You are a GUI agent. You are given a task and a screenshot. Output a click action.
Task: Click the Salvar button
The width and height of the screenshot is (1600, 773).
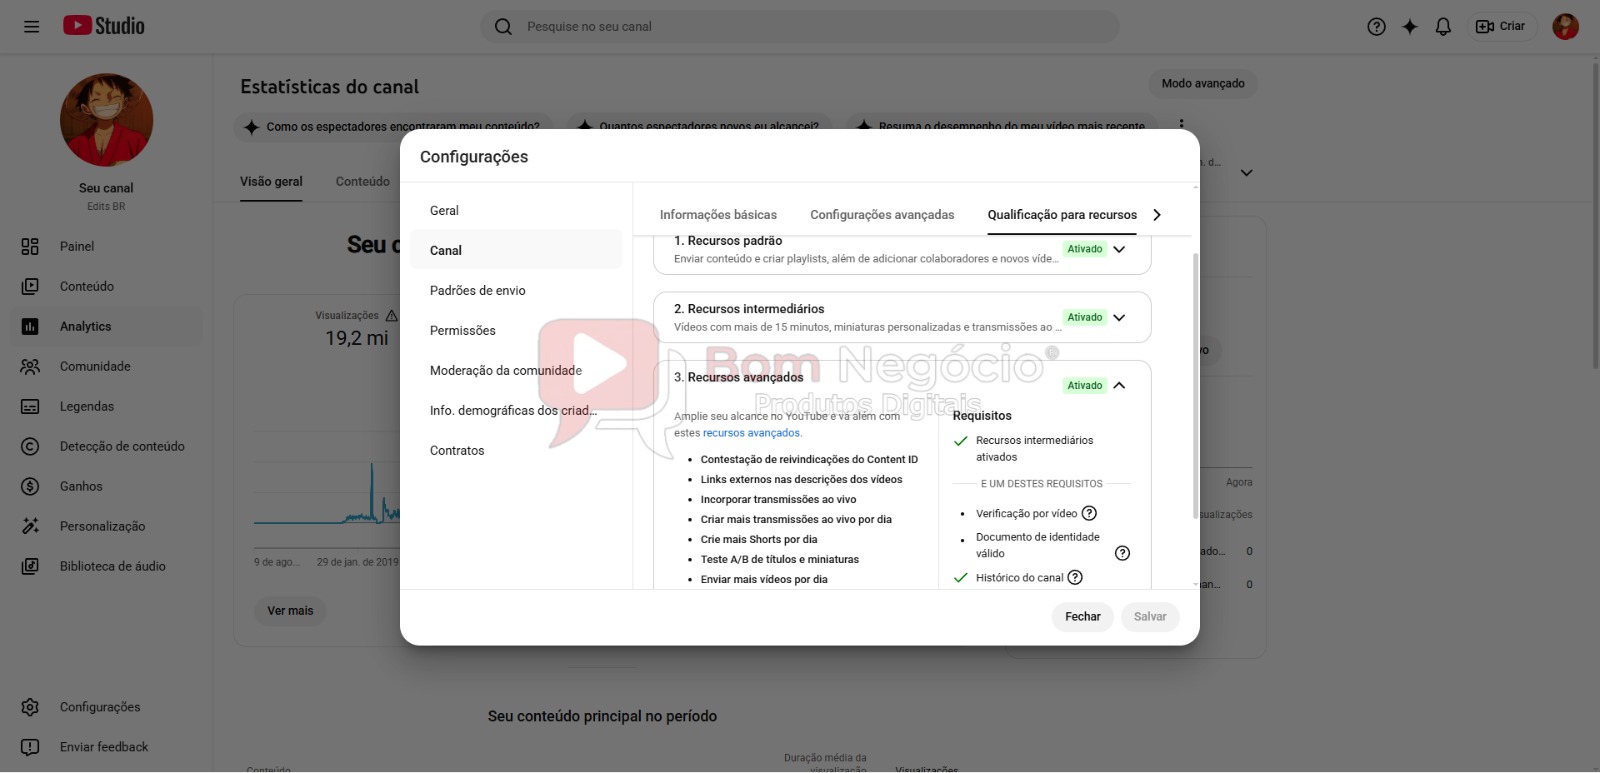tap(1150, 616)
